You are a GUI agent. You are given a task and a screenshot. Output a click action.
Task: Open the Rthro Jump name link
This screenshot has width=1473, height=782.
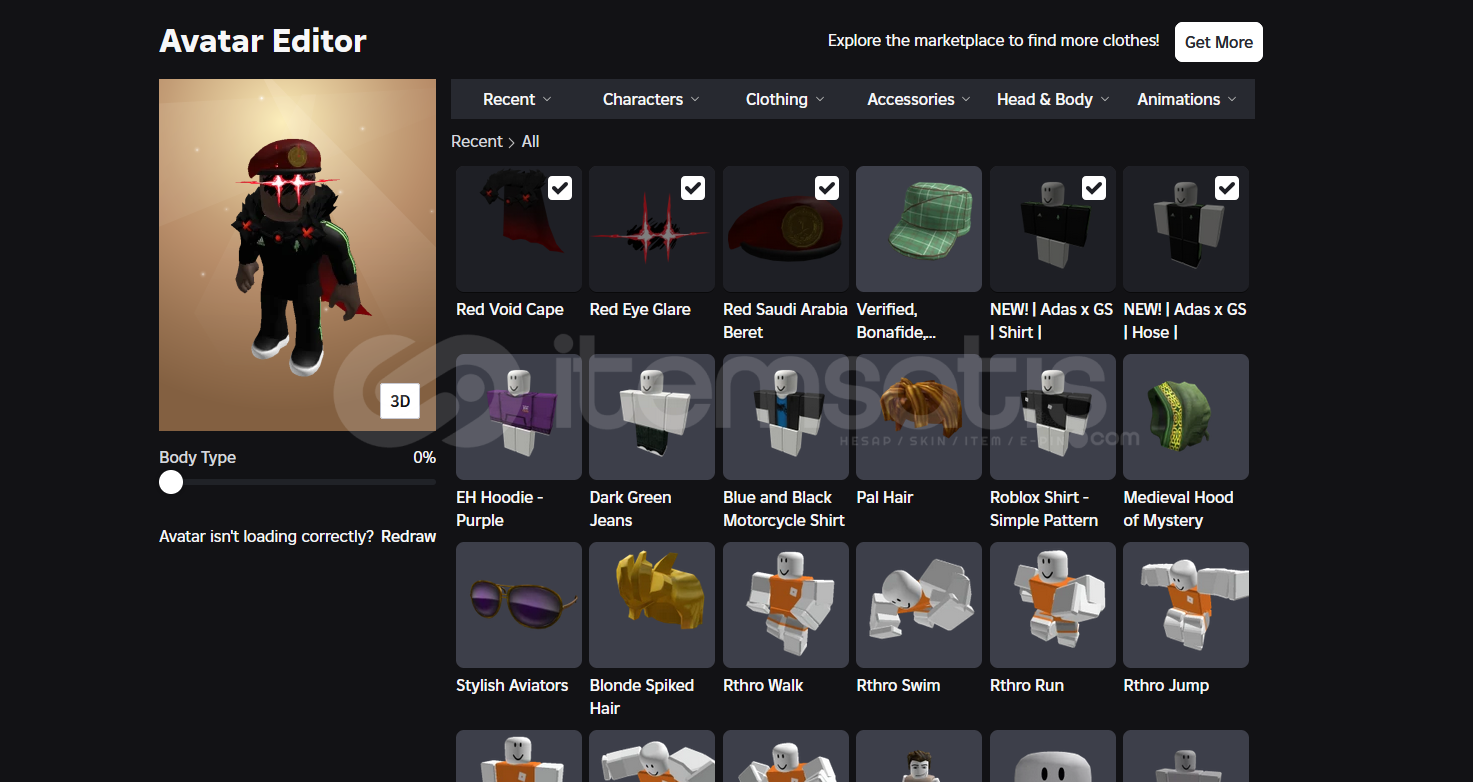pos(1166,685)
